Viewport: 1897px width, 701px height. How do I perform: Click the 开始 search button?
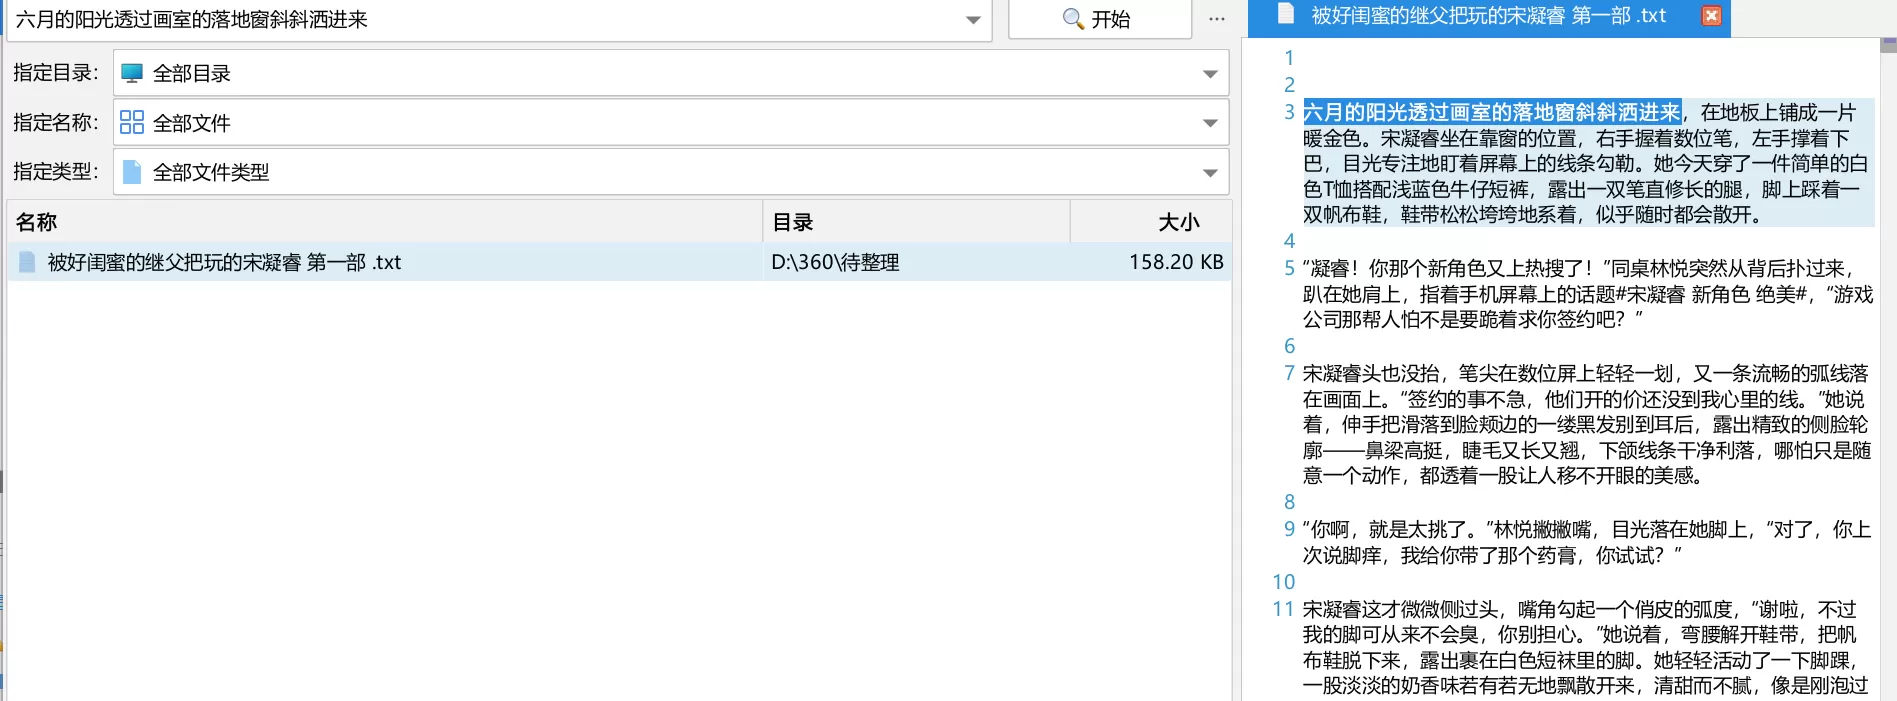coord(1099,19)
